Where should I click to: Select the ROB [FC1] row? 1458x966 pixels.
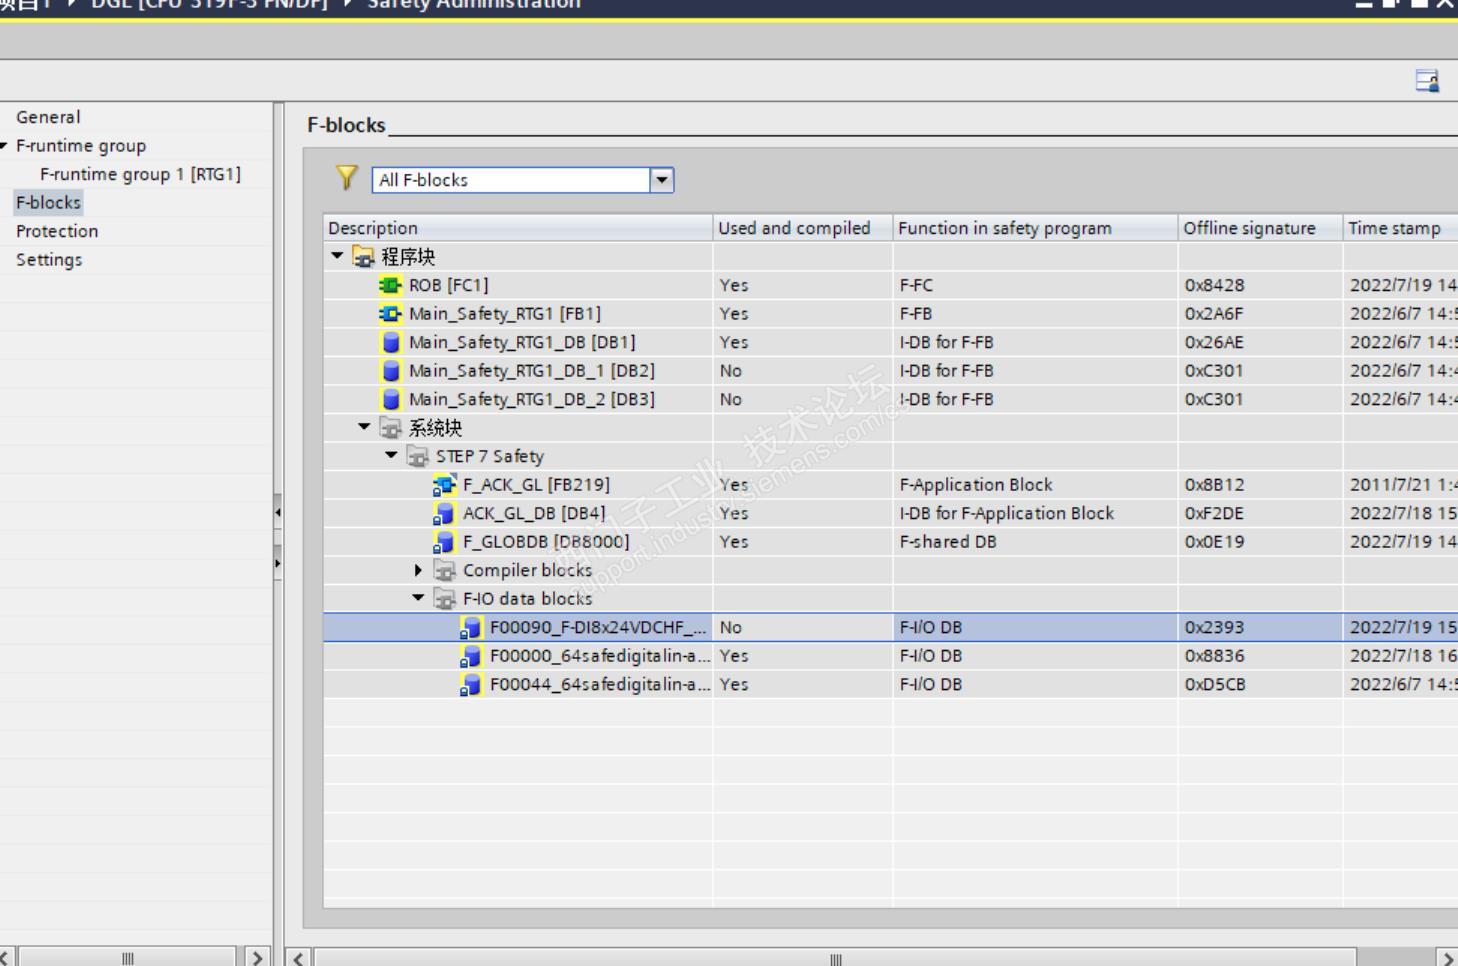click(x=891, y=285)
